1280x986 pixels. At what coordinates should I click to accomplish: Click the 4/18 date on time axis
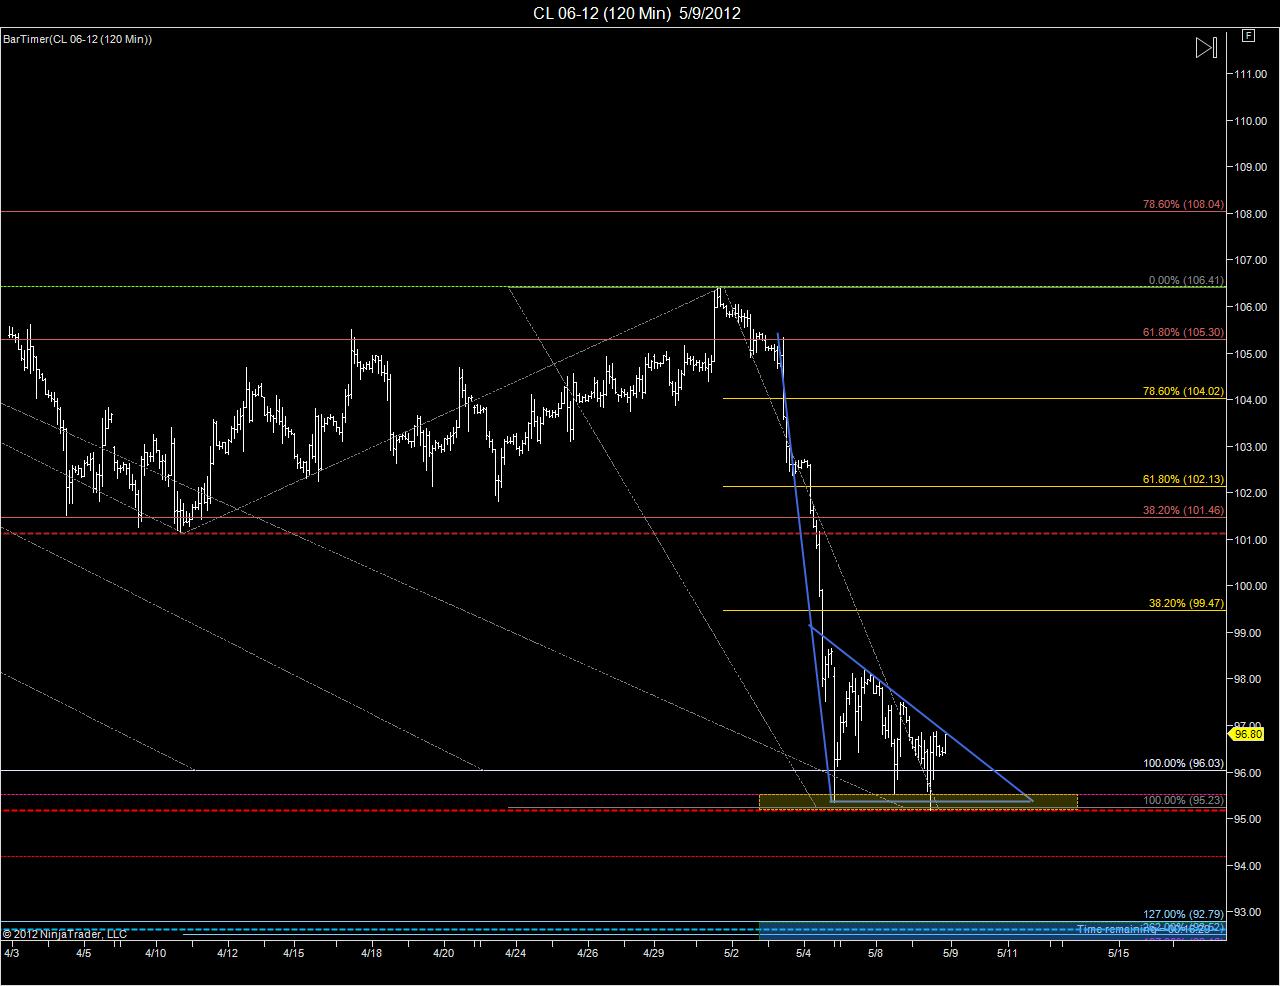(371, 953)
